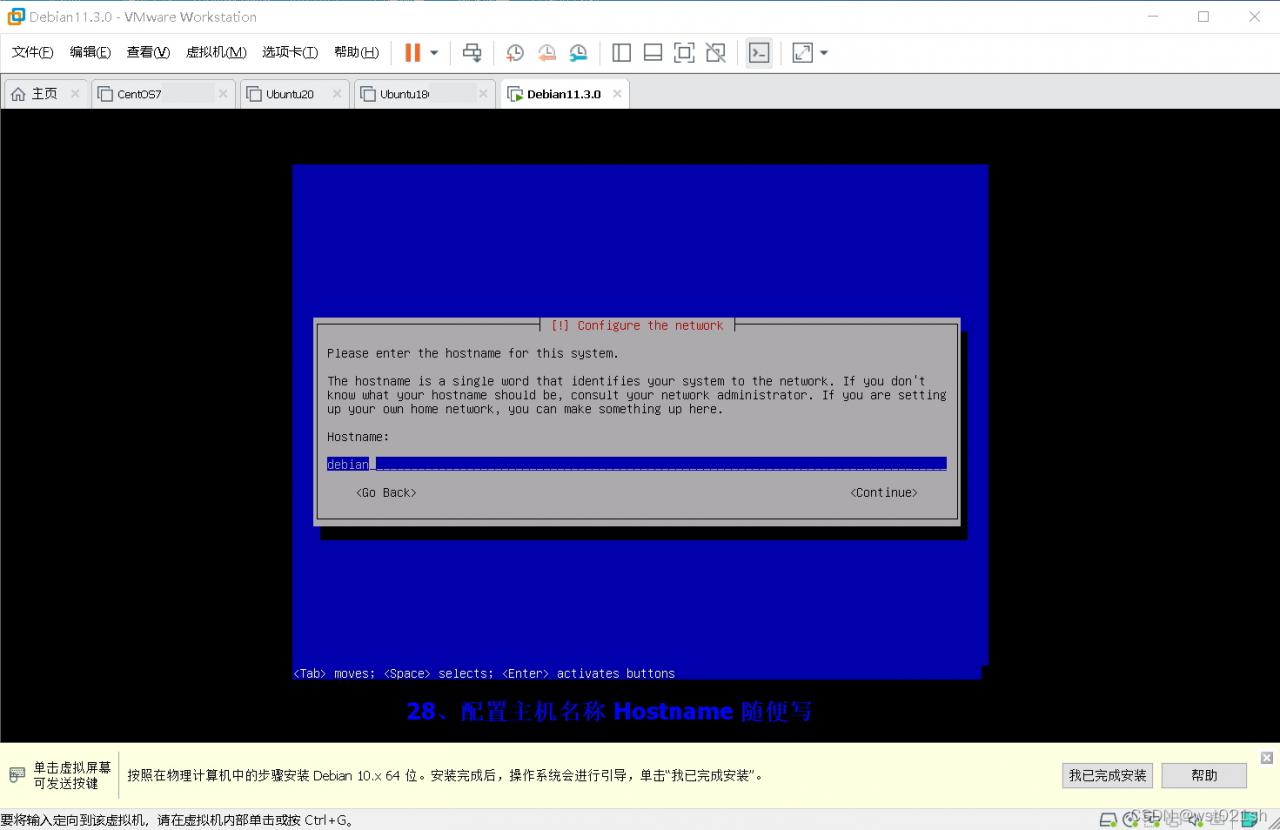Click the VMware Workstation logo in title bar
The width and height of the screenshot is (1280, 830).
pos(16,16)
